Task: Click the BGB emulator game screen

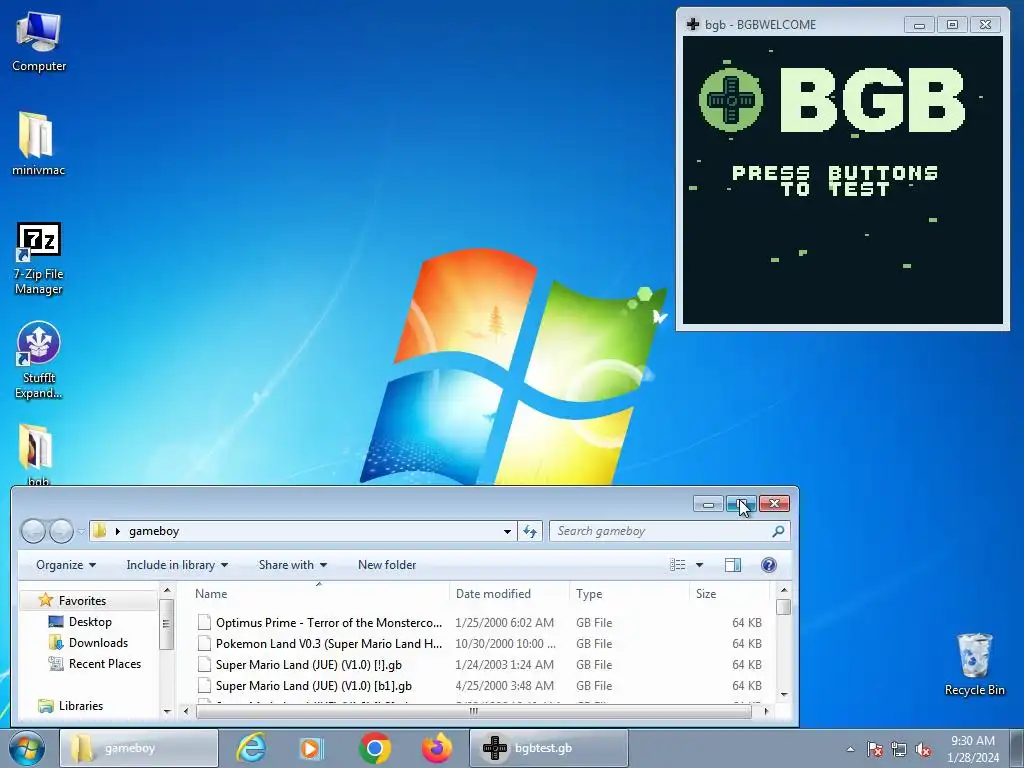Action: pos(842,180)
